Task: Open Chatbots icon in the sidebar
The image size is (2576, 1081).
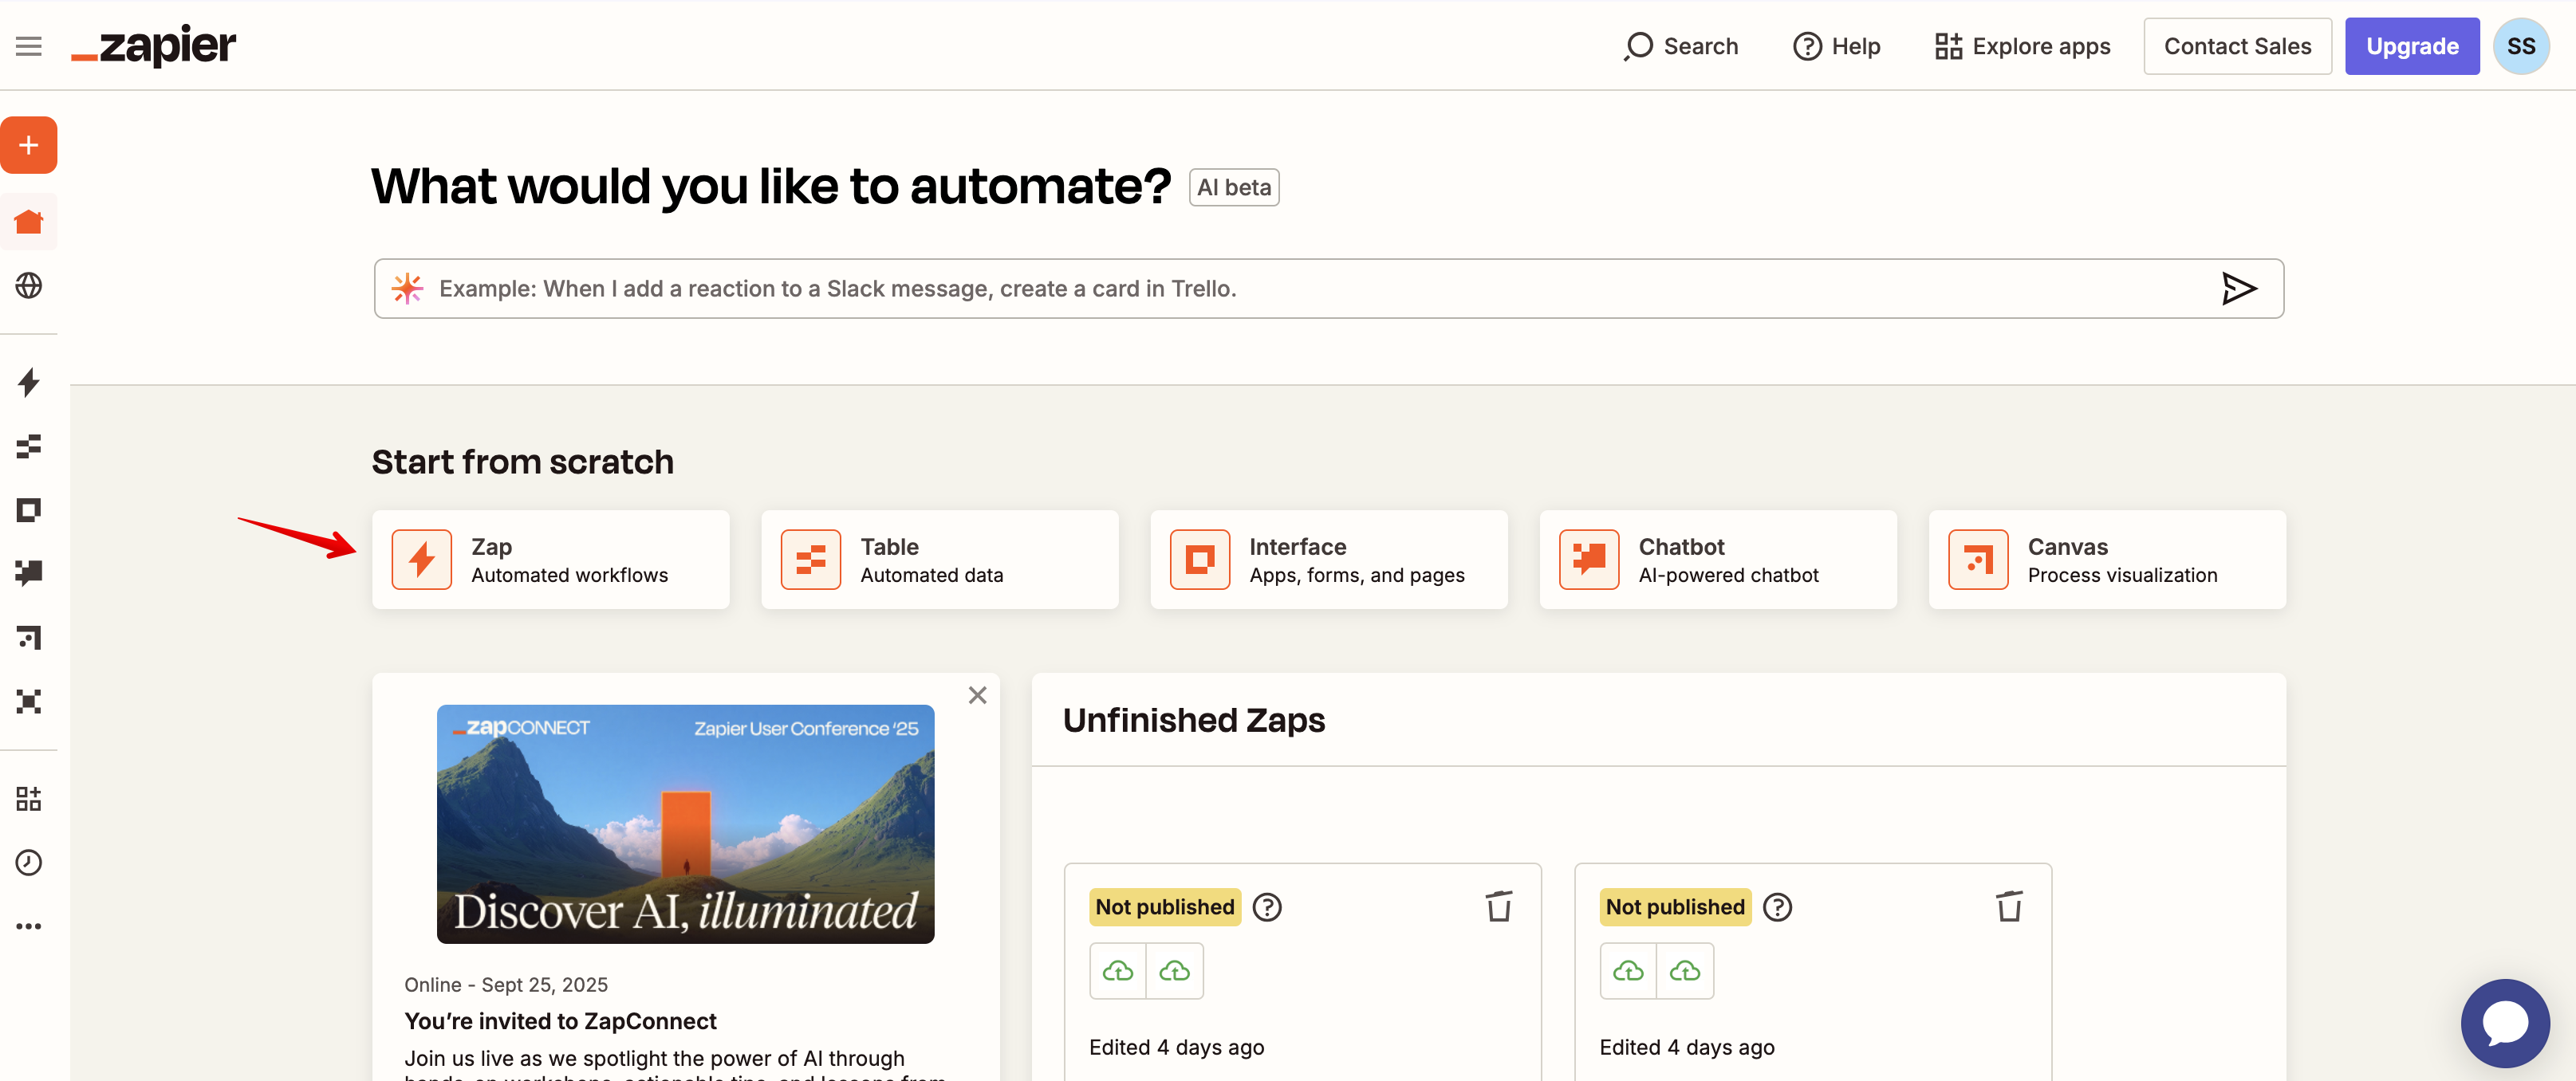Action: click(x=29, y=573)
